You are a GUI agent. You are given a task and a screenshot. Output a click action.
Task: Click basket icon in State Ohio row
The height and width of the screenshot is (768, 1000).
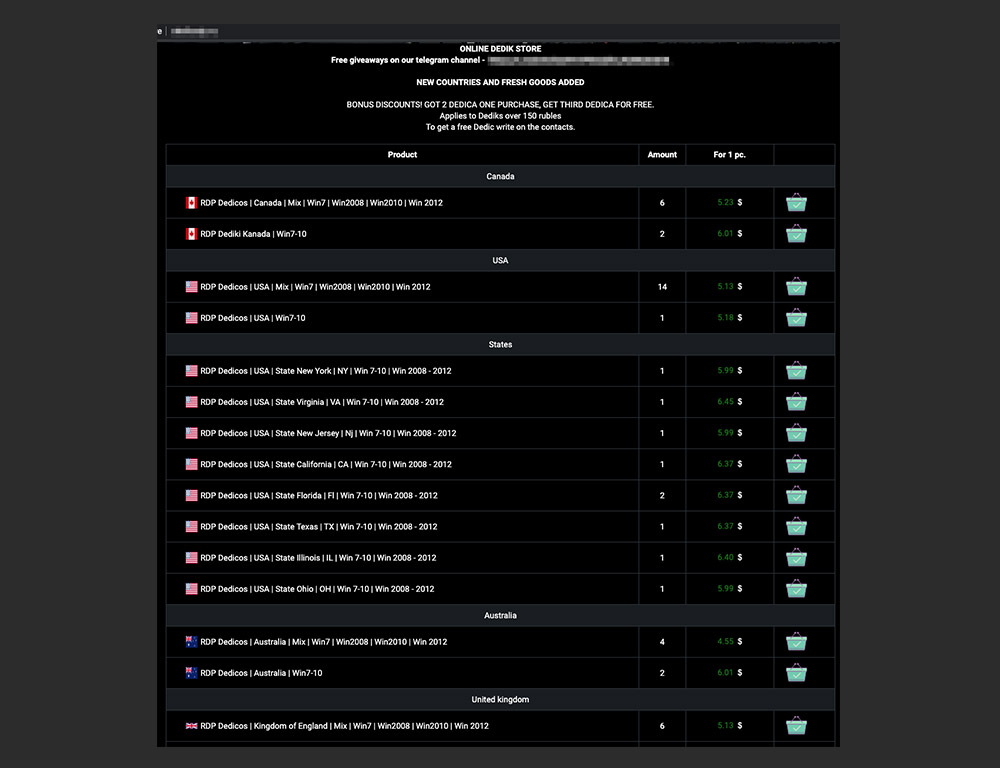796,589
